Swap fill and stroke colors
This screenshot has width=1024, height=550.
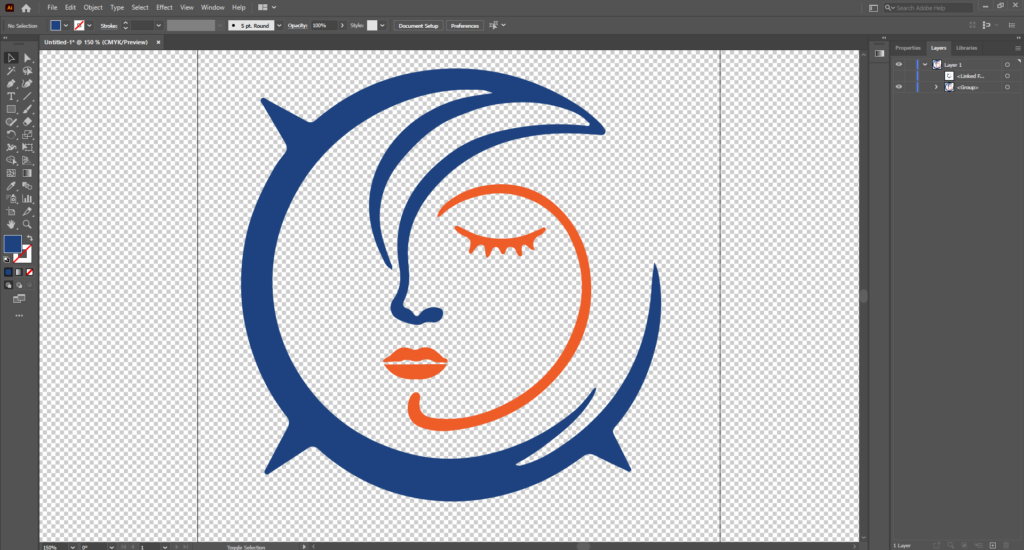(x=29, y=238)
